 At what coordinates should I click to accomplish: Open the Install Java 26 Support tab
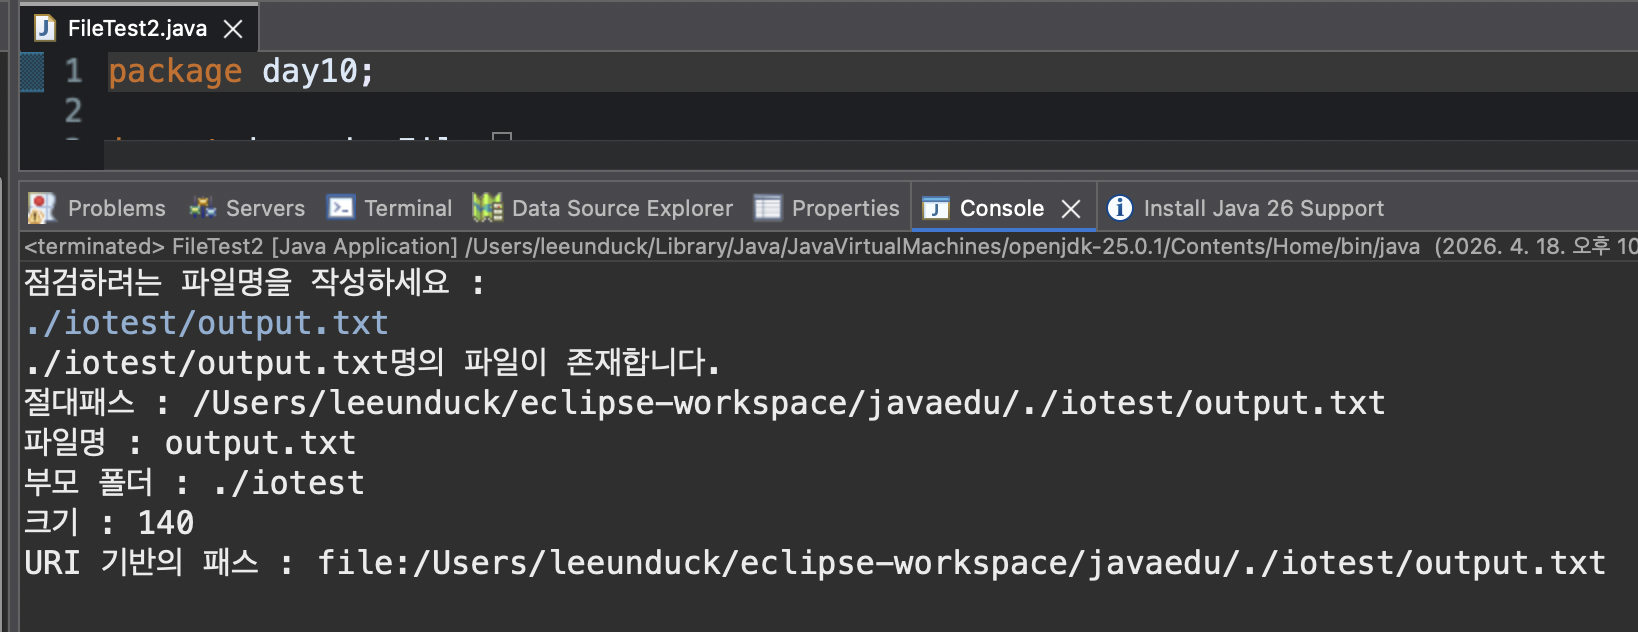[x=1246, y=208]
